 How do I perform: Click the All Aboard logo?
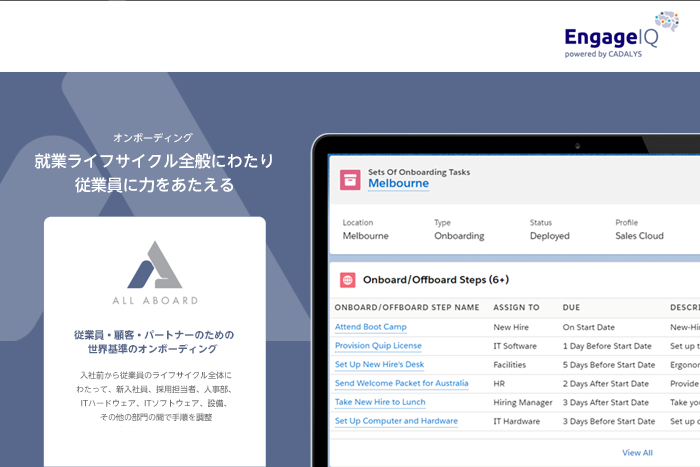[x=154, y=271]
